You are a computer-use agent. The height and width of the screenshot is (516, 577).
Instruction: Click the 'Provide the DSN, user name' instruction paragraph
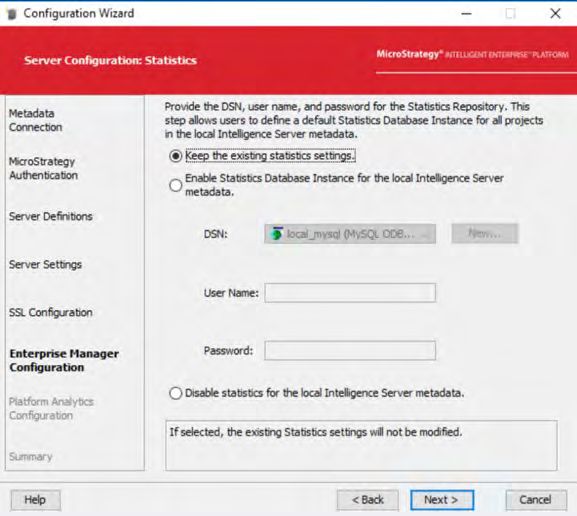point(354,120)
